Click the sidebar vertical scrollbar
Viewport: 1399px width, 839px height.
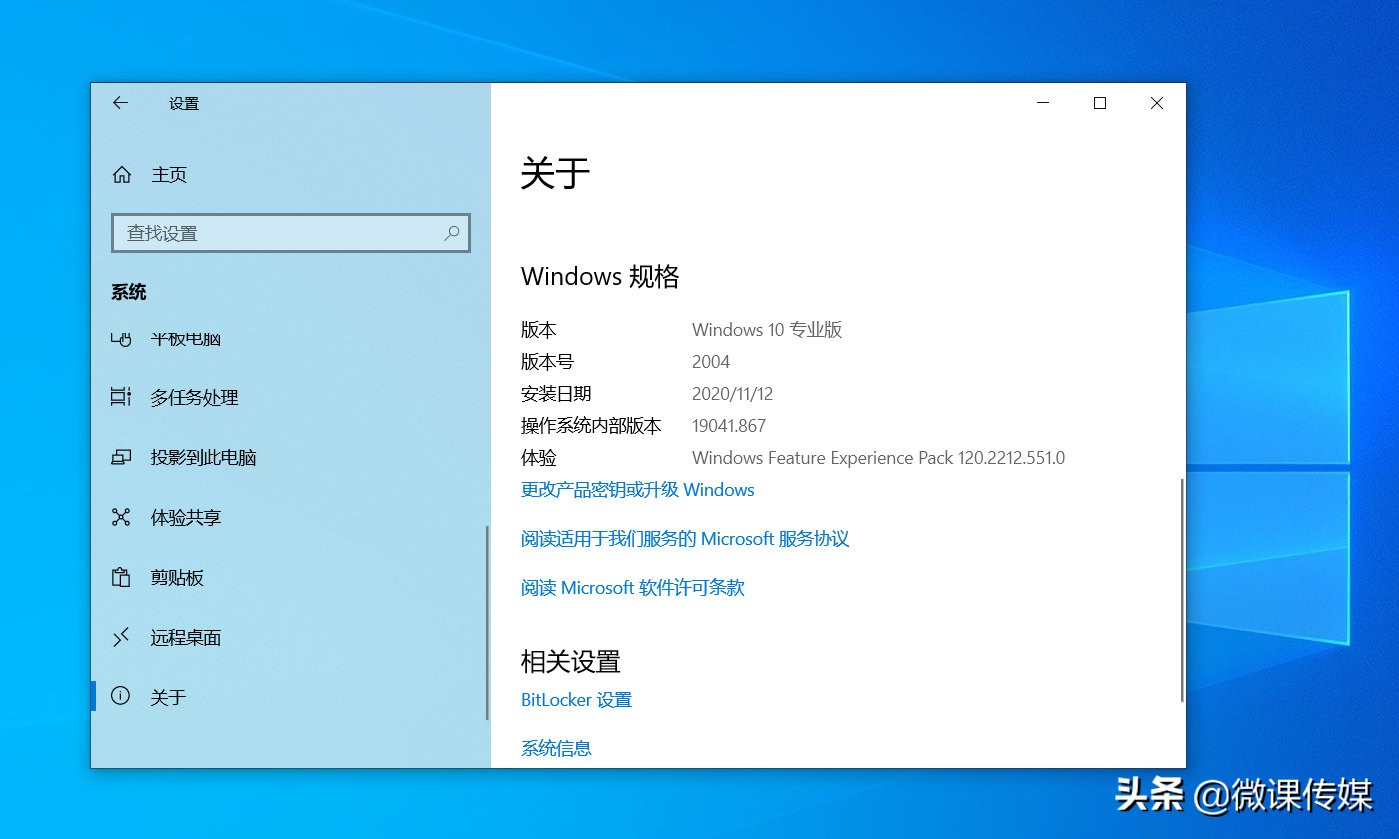click(x=487, y=622)
